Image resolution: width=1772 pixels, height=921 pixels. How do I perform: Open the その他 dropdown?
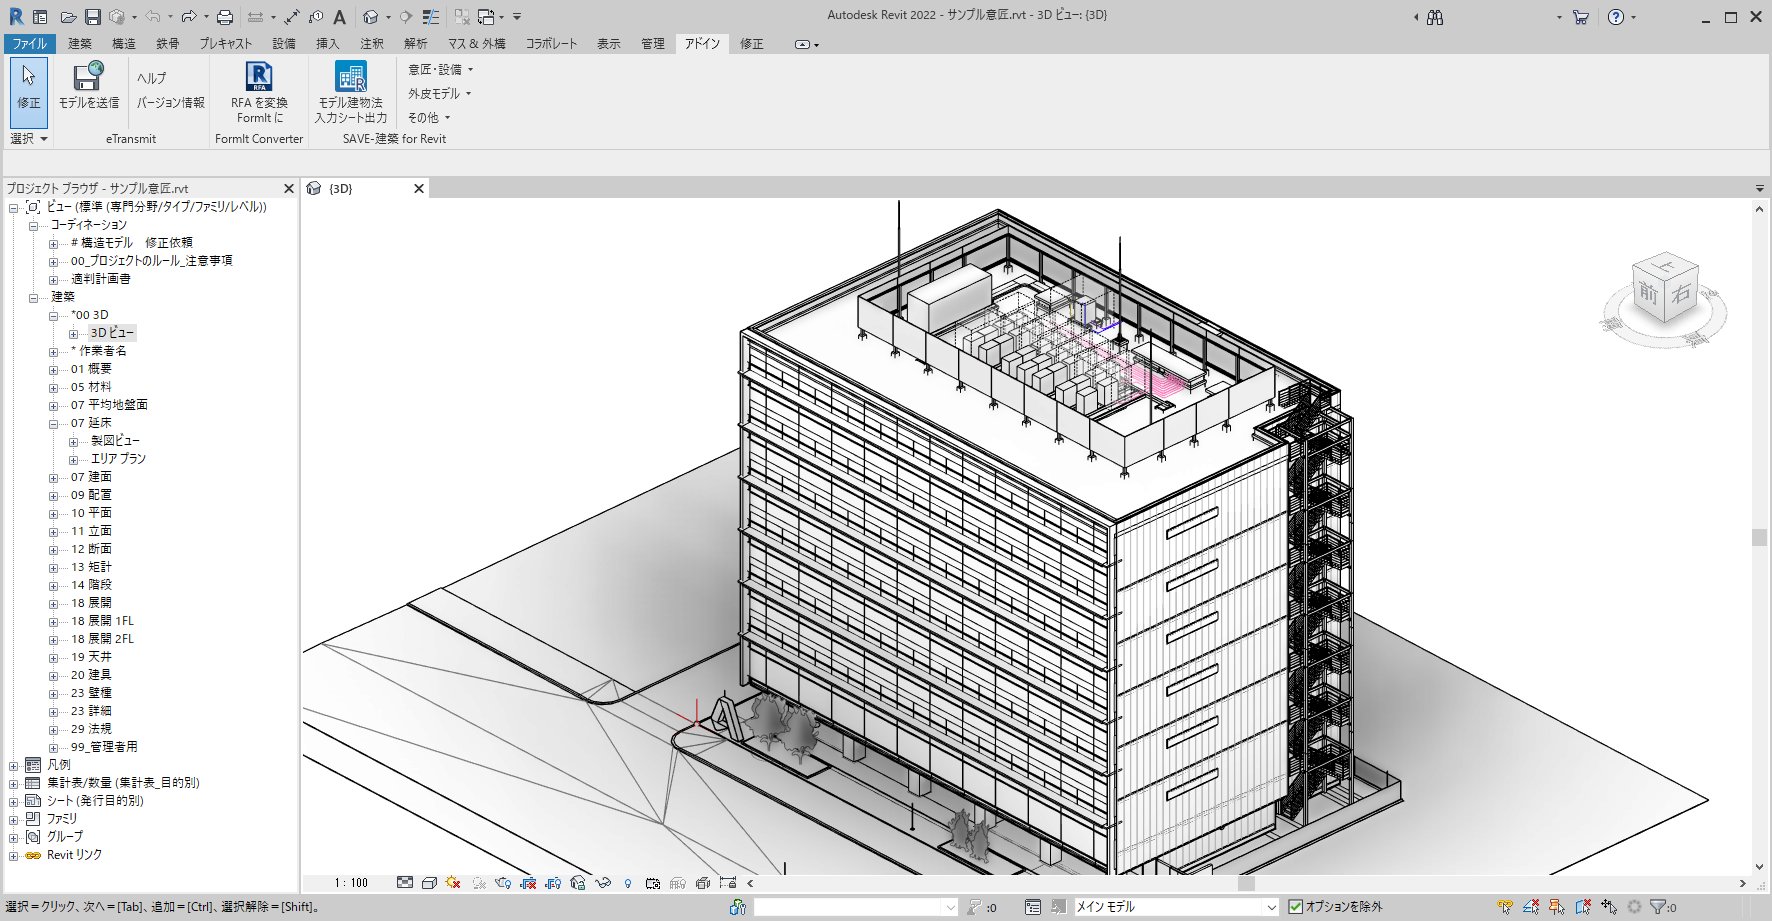click(427, 117)
